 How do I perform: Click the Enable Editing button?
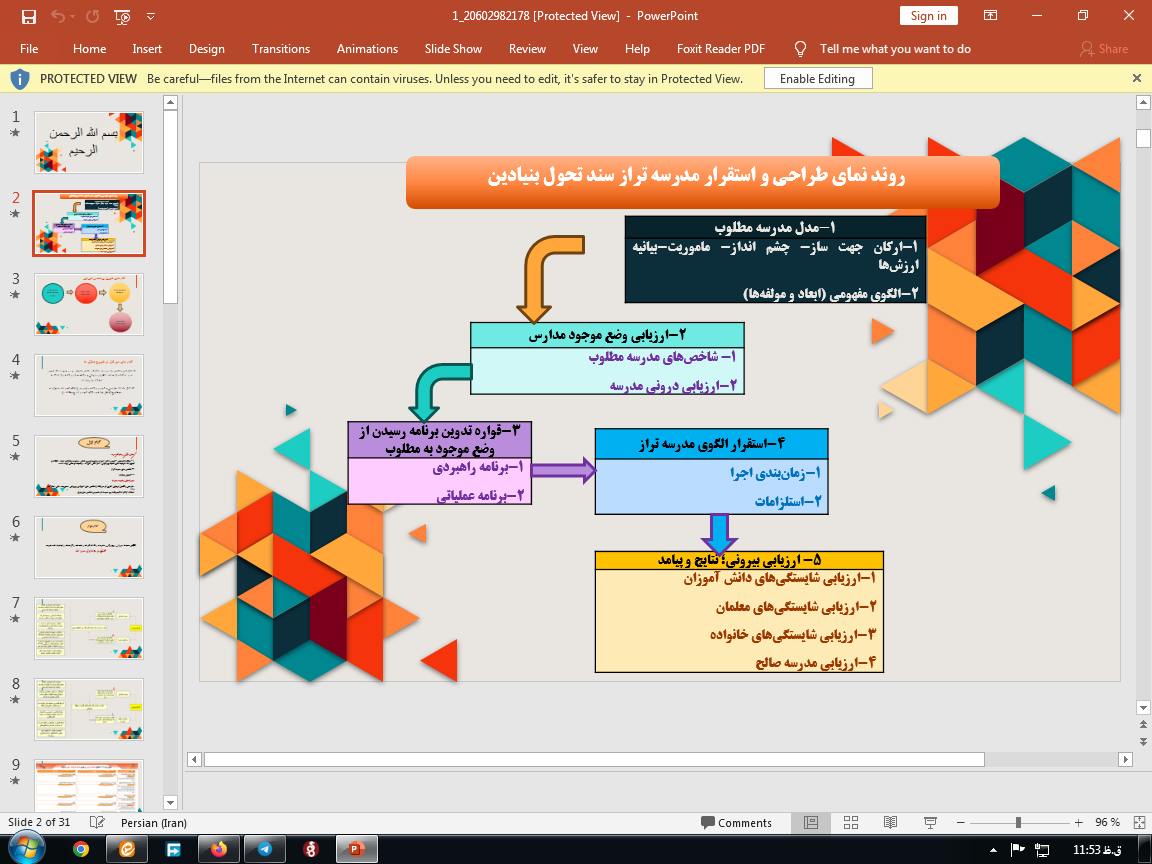tap(817, 79)
